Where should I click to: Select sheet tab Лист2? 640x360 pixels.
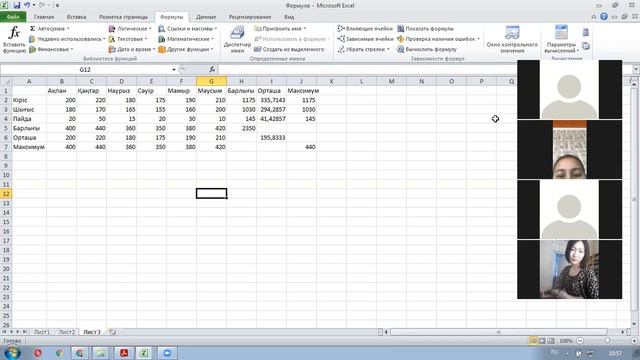click(67, 332)
